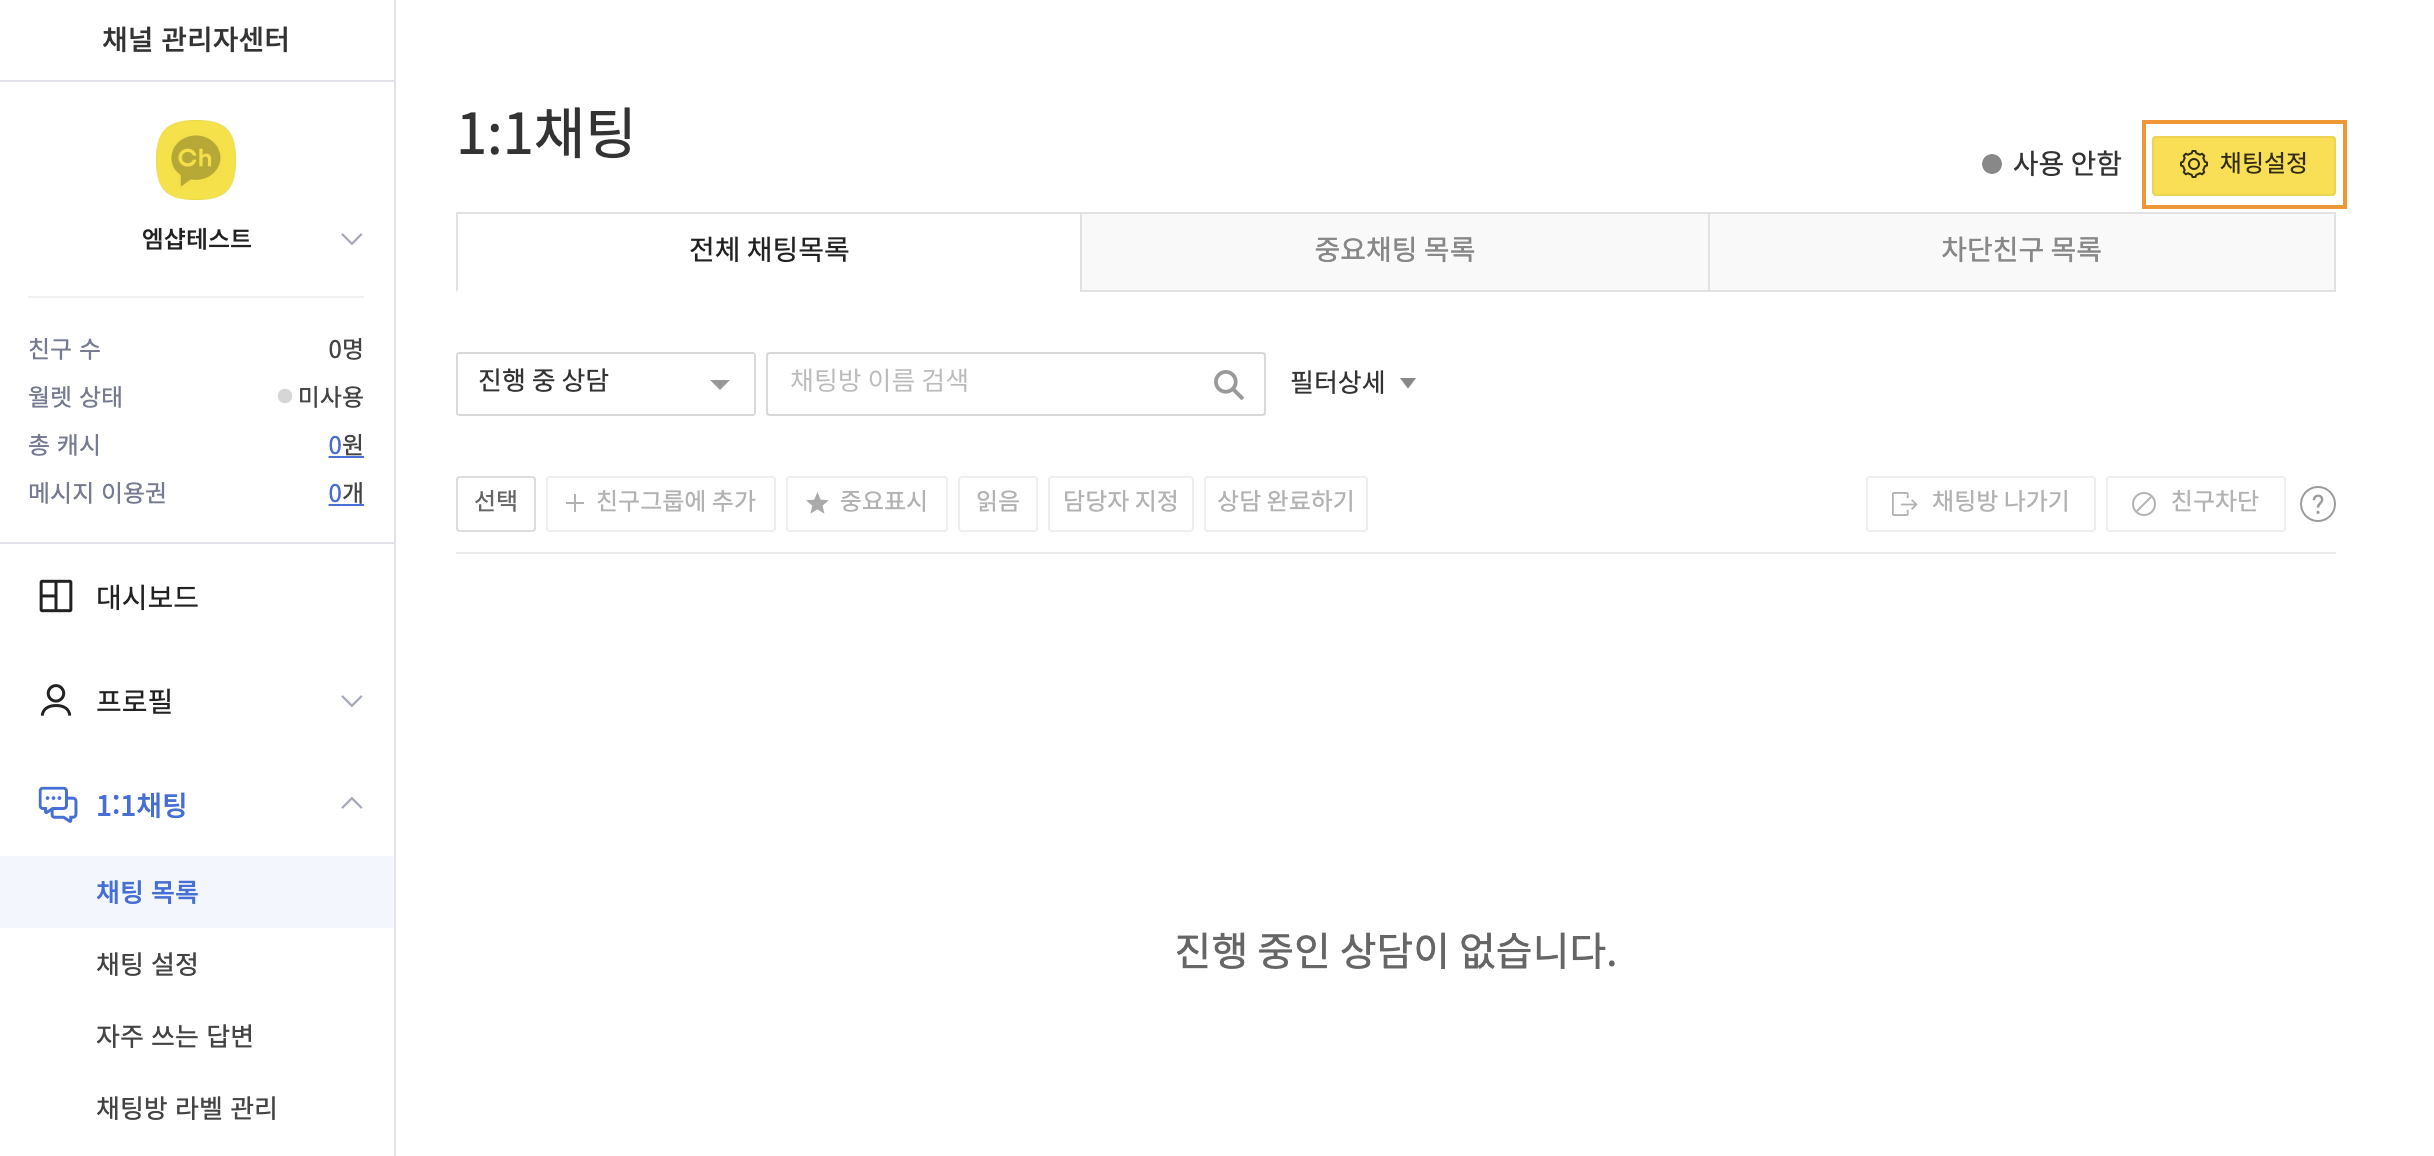Click the yellow Ch channel logo

(196, 160)
